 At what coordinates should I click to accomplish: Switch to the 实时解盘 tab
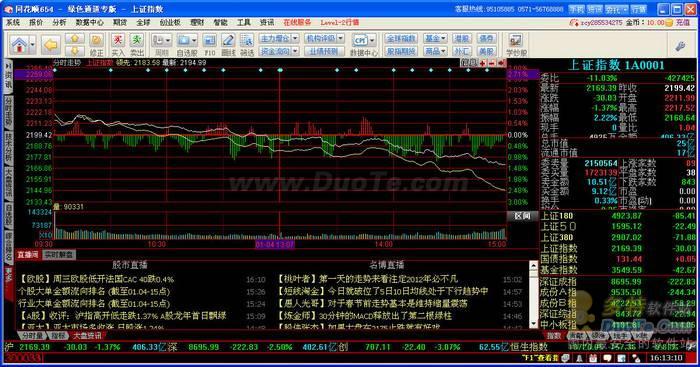pos(59,255)
